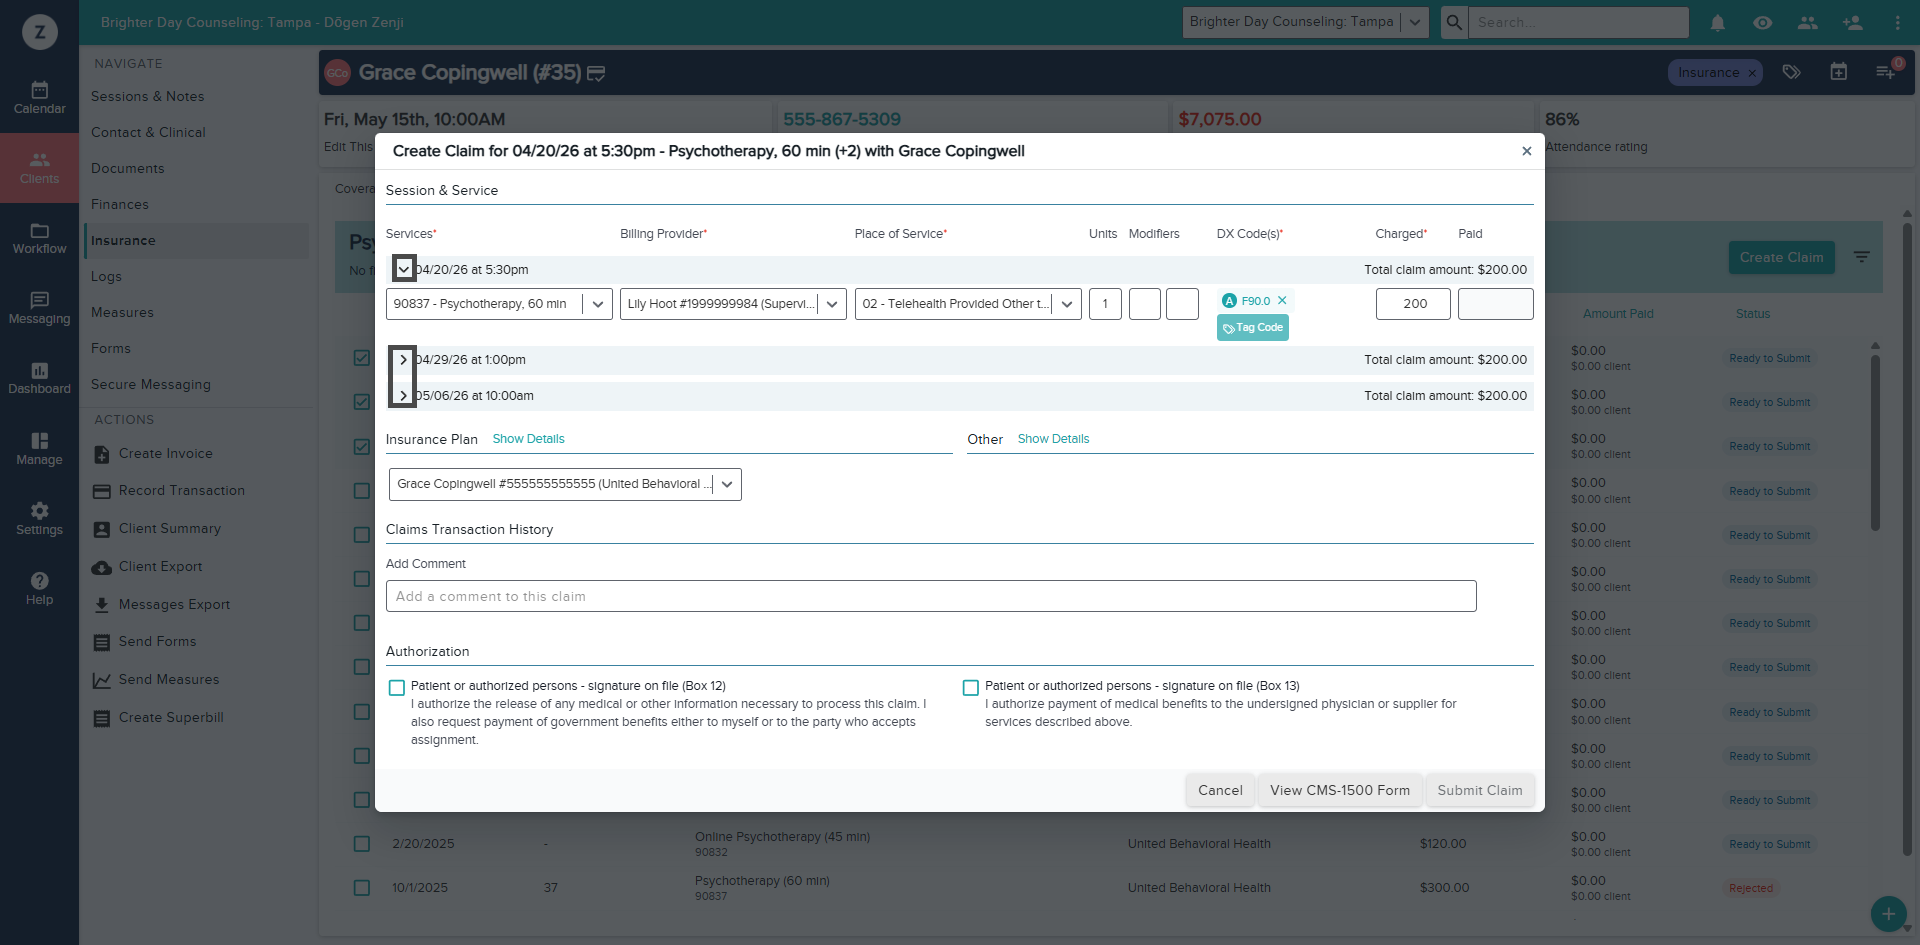Click the Paid amount field
Image resolution: width=1920 pixels, height=945 pixels.
(1496, 304)
